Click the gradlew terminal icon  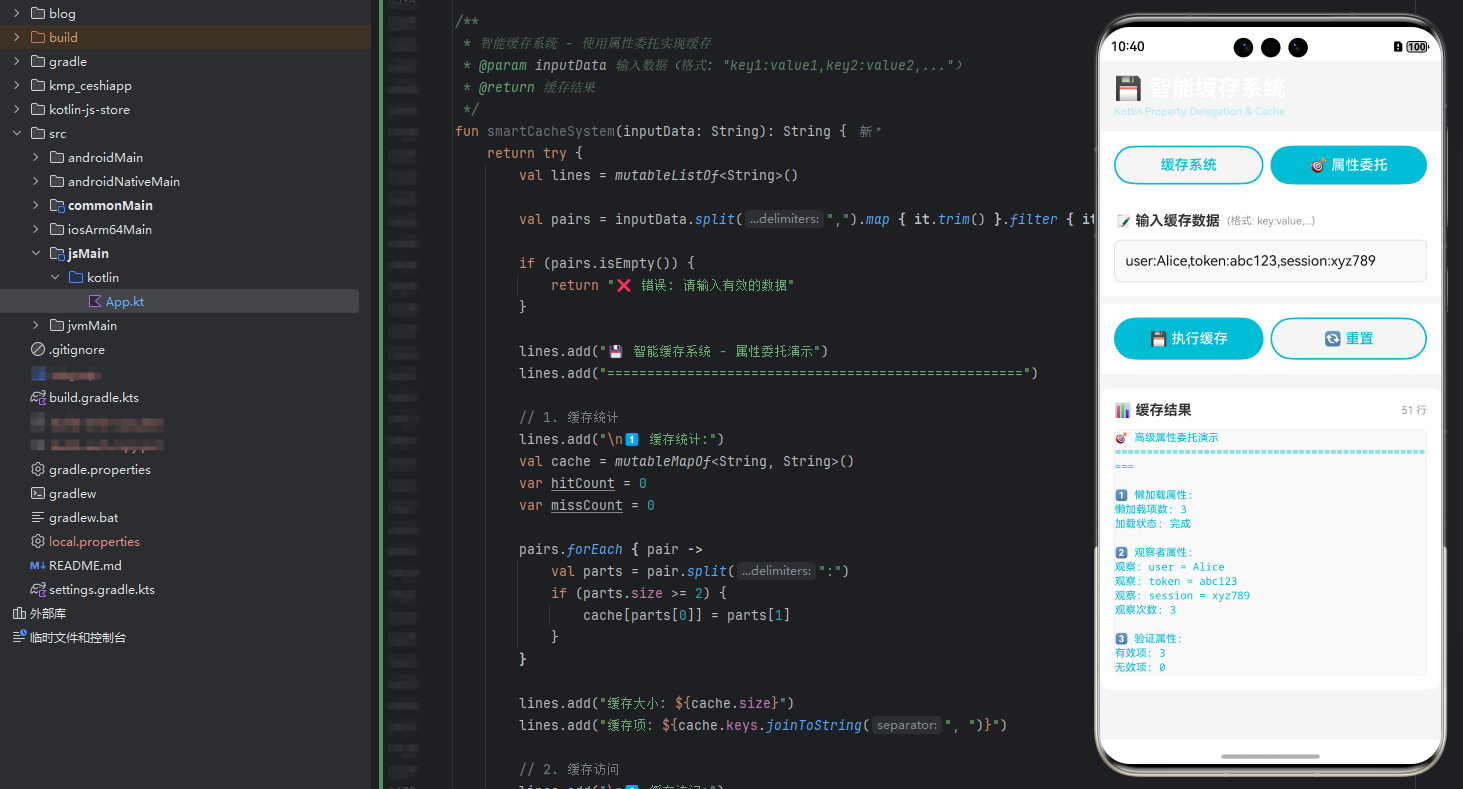coord(38,494)
